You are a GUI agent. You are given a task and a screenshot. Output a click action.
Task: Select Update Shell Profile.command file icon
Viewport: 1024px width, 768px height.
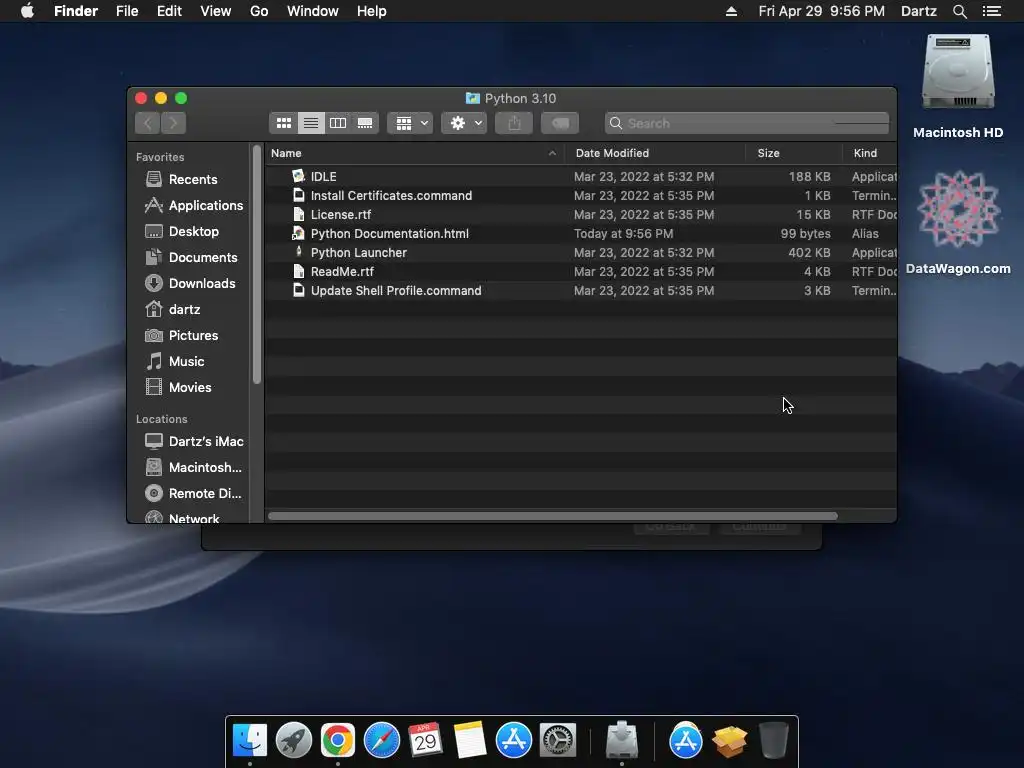(298, 290)
